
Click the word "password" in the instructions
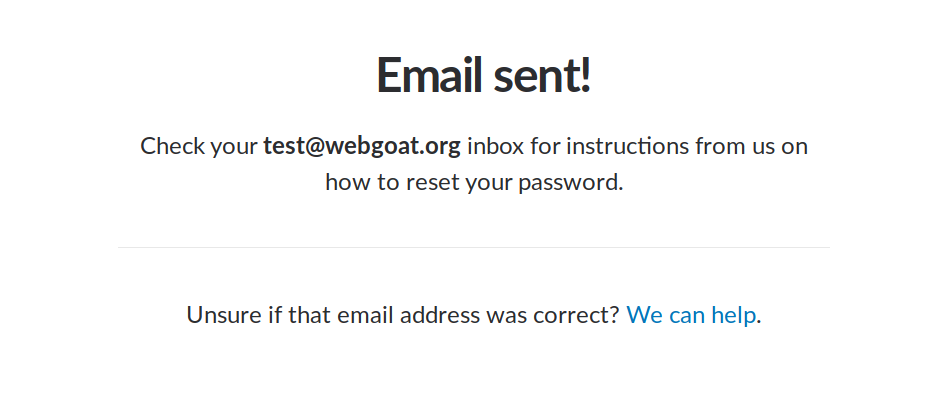[x=568, y=182]
